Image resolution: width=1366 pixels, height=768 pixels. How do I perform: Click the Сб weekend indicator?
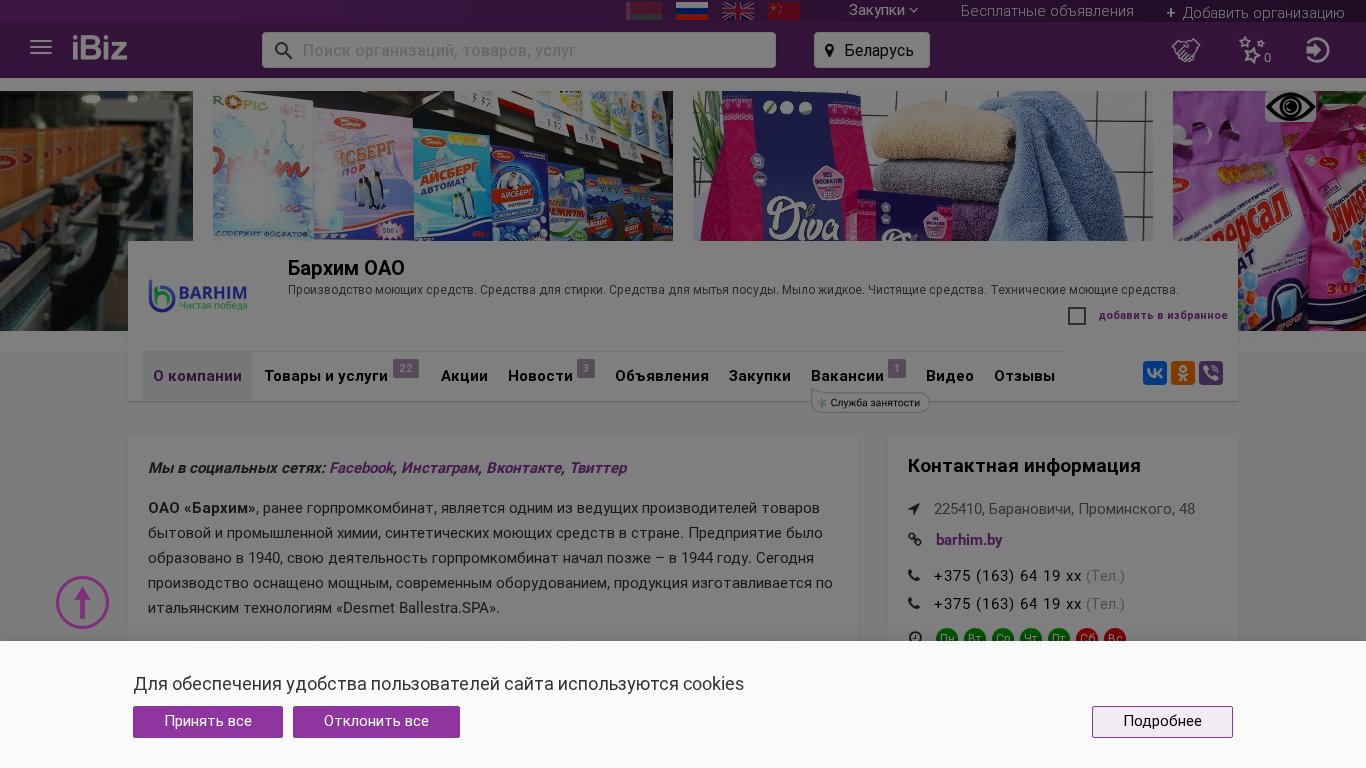[x=1087, y=636]
